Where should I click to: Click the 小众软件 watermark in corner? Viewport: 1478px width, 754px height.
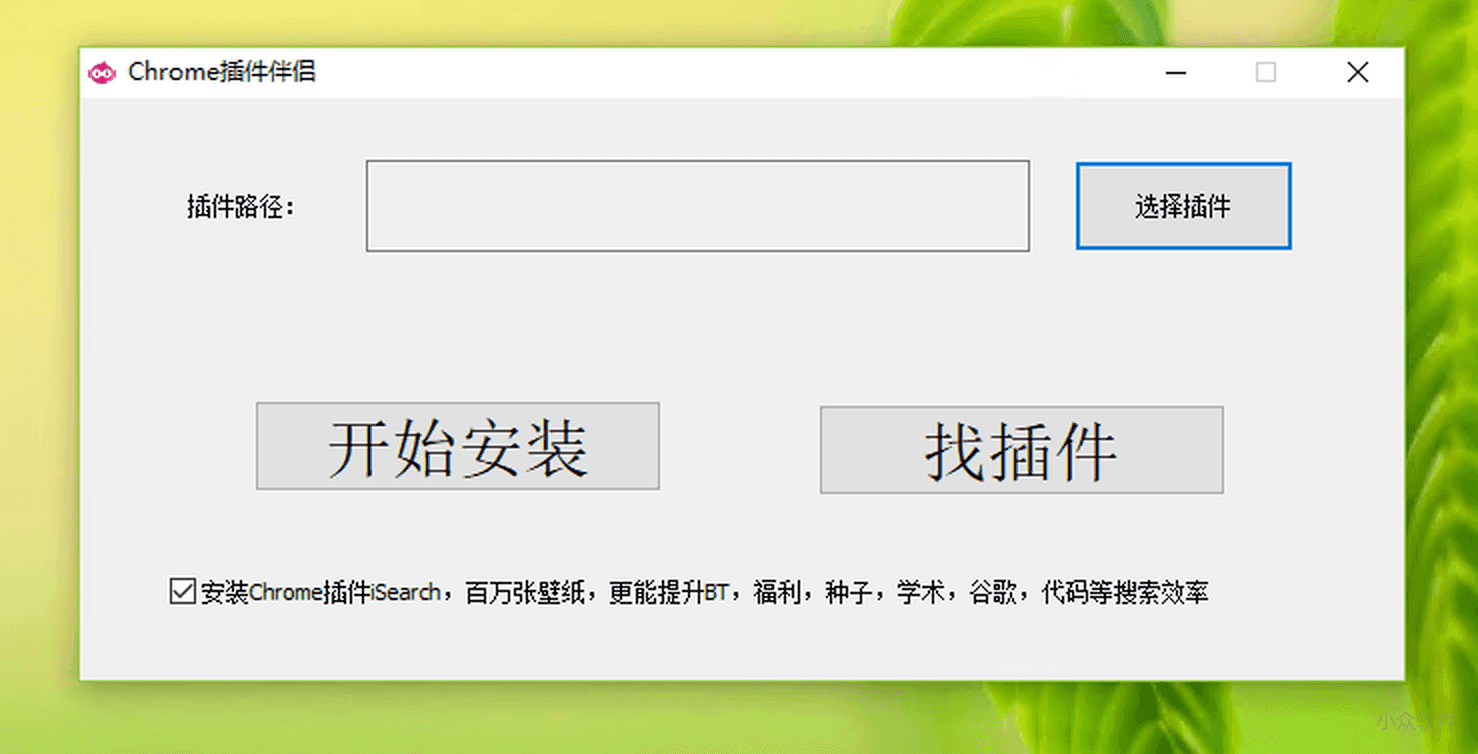(1416, 721)
